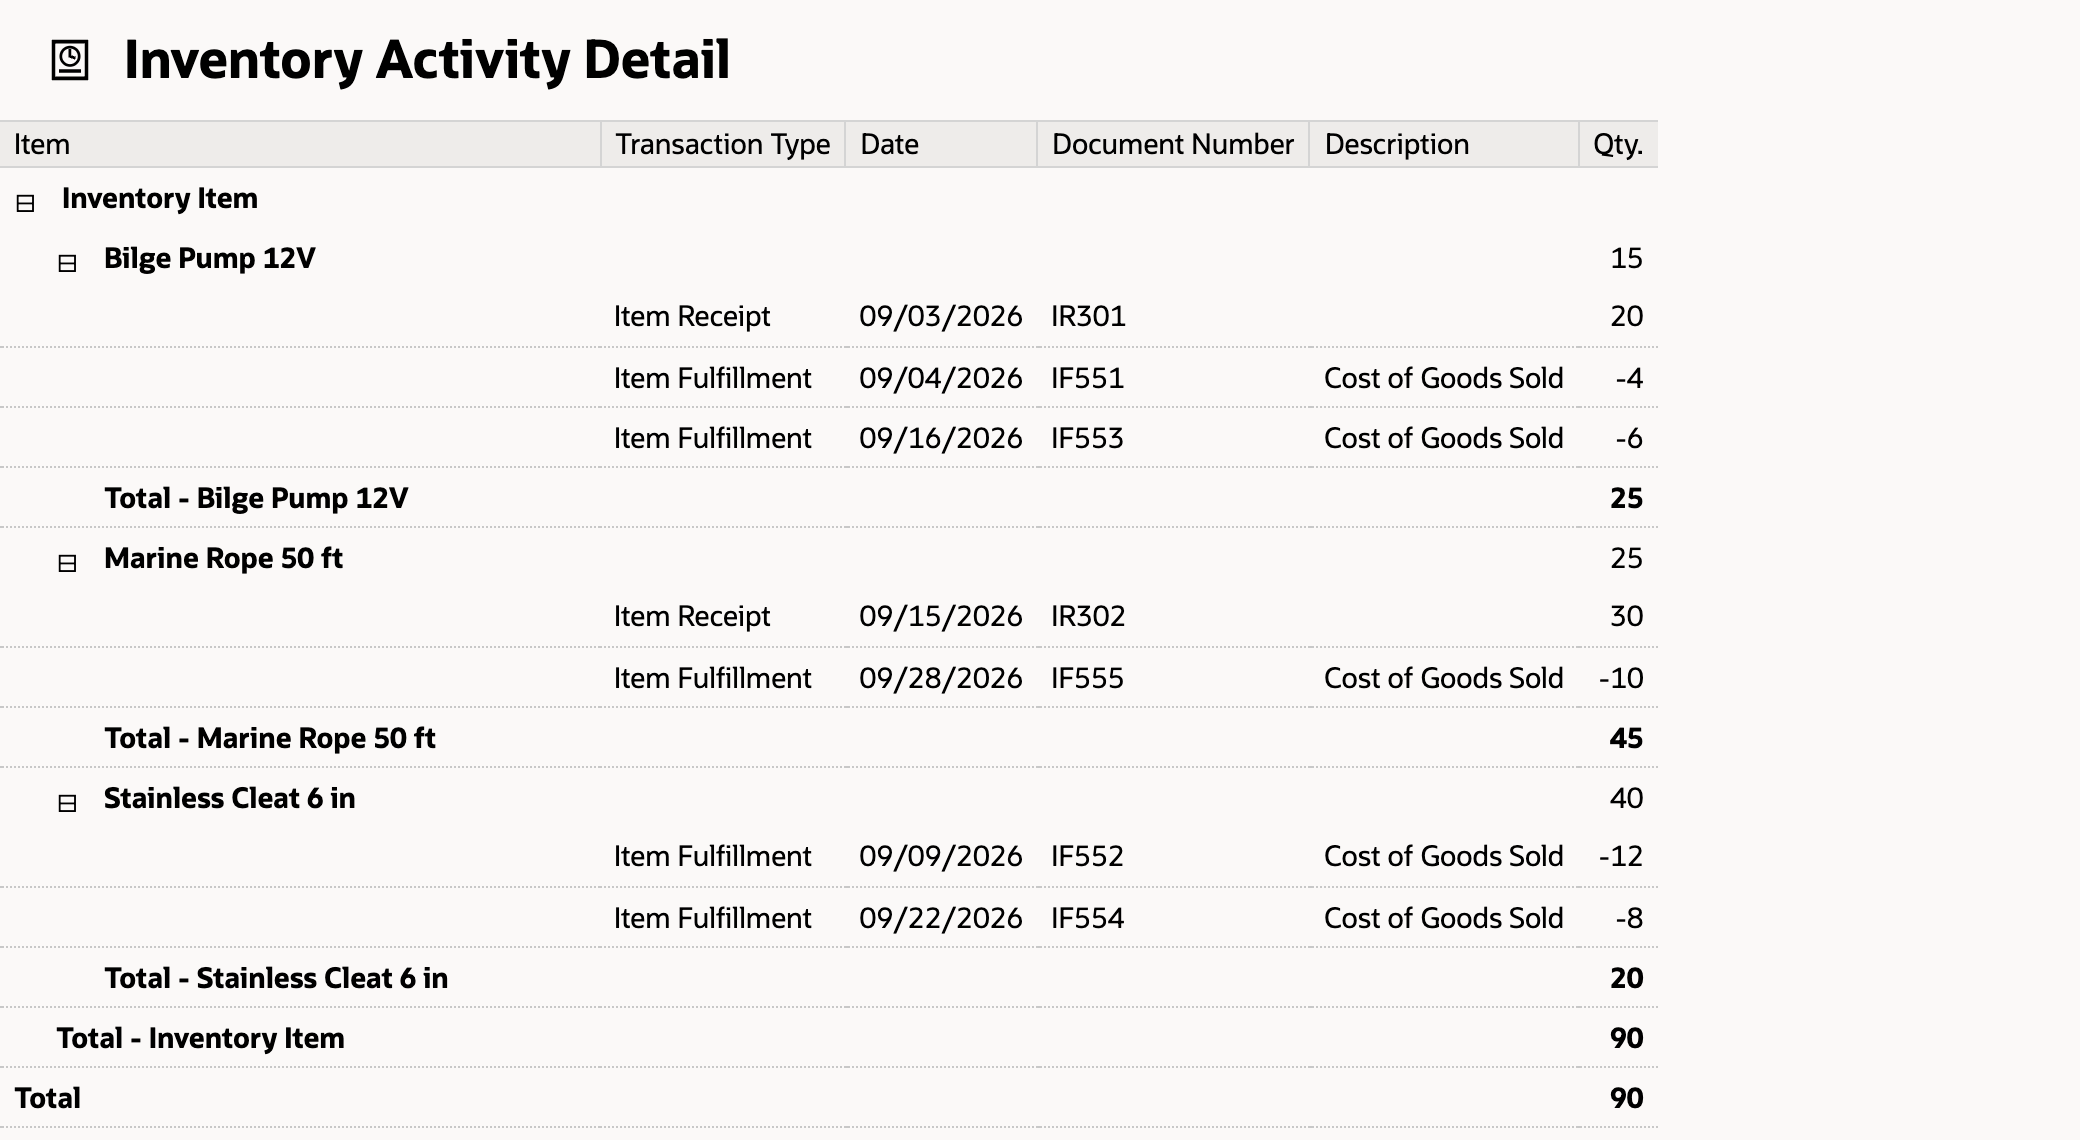Click quantity -10 on the IF555 row
The height and width of the screenshot is (1140, 2080).
pos(1621,678)
